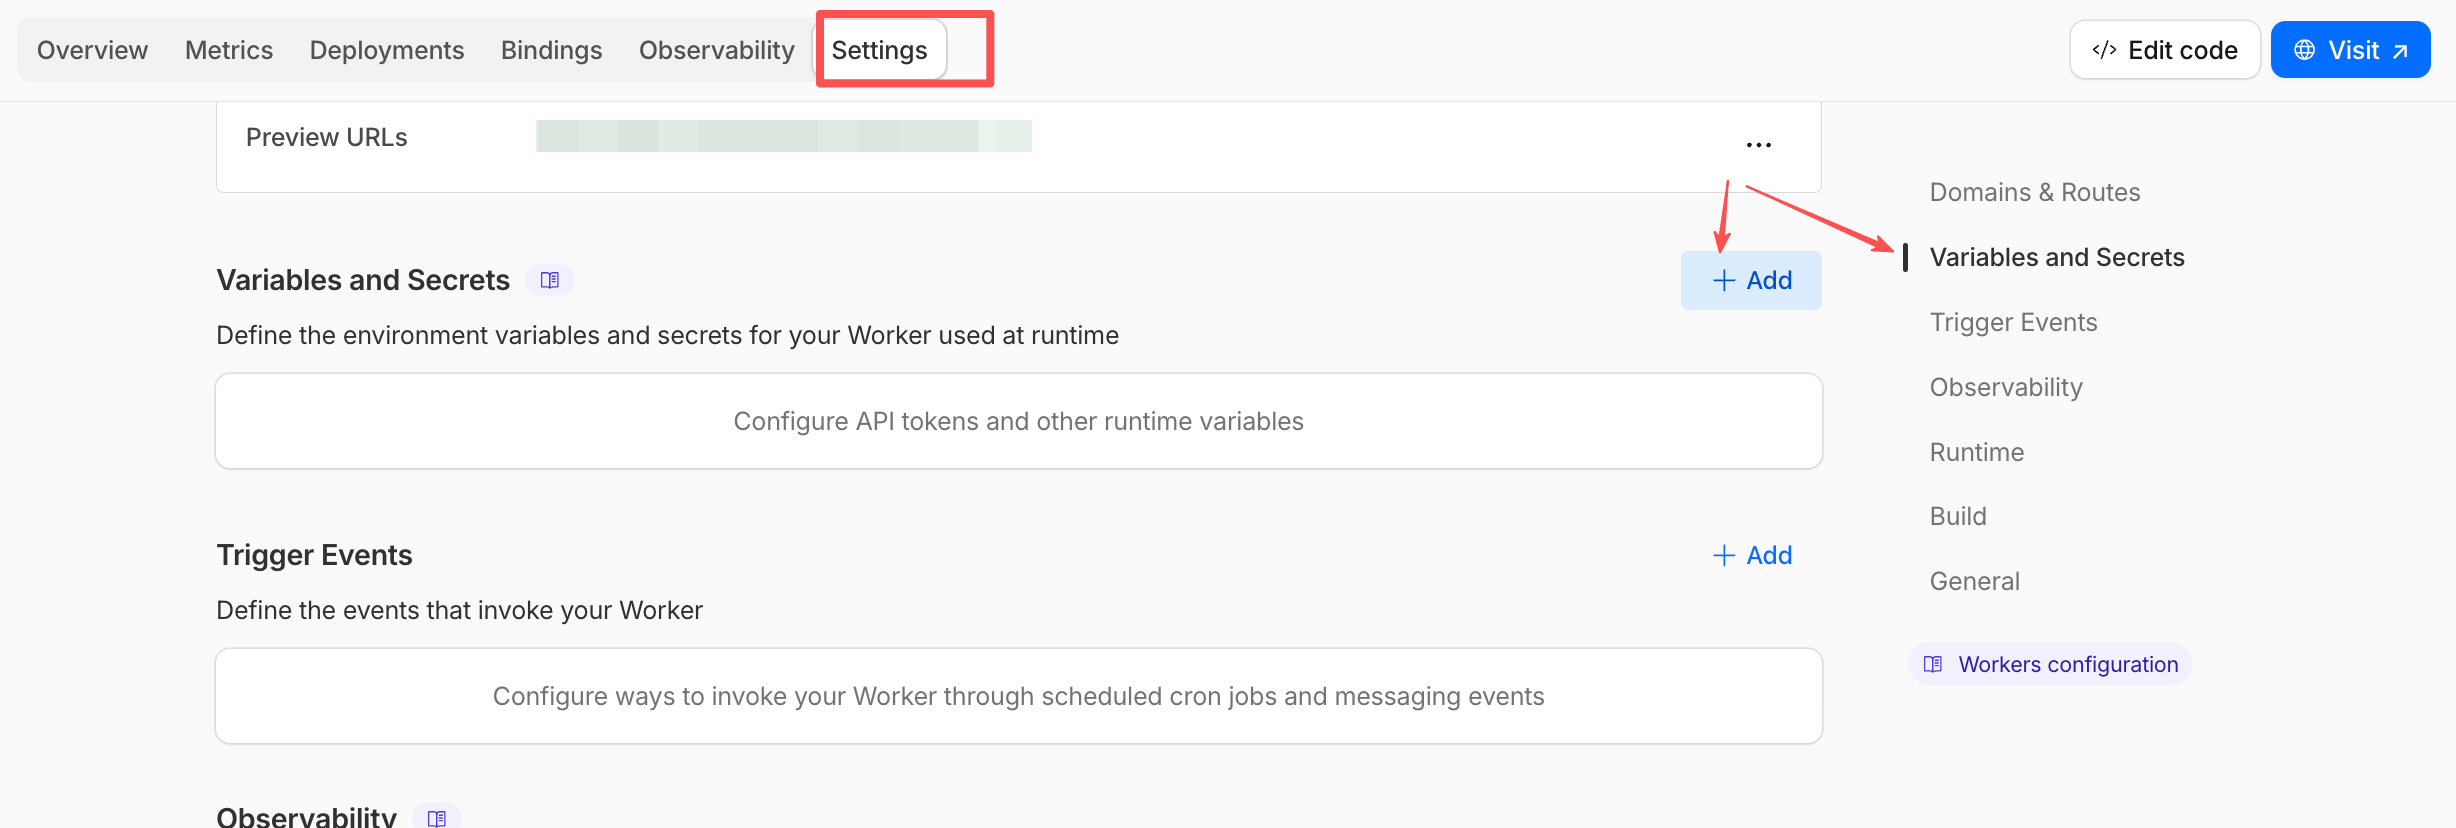Open the three-dot menu for Preview URLs

click(x=1759, y=145)
